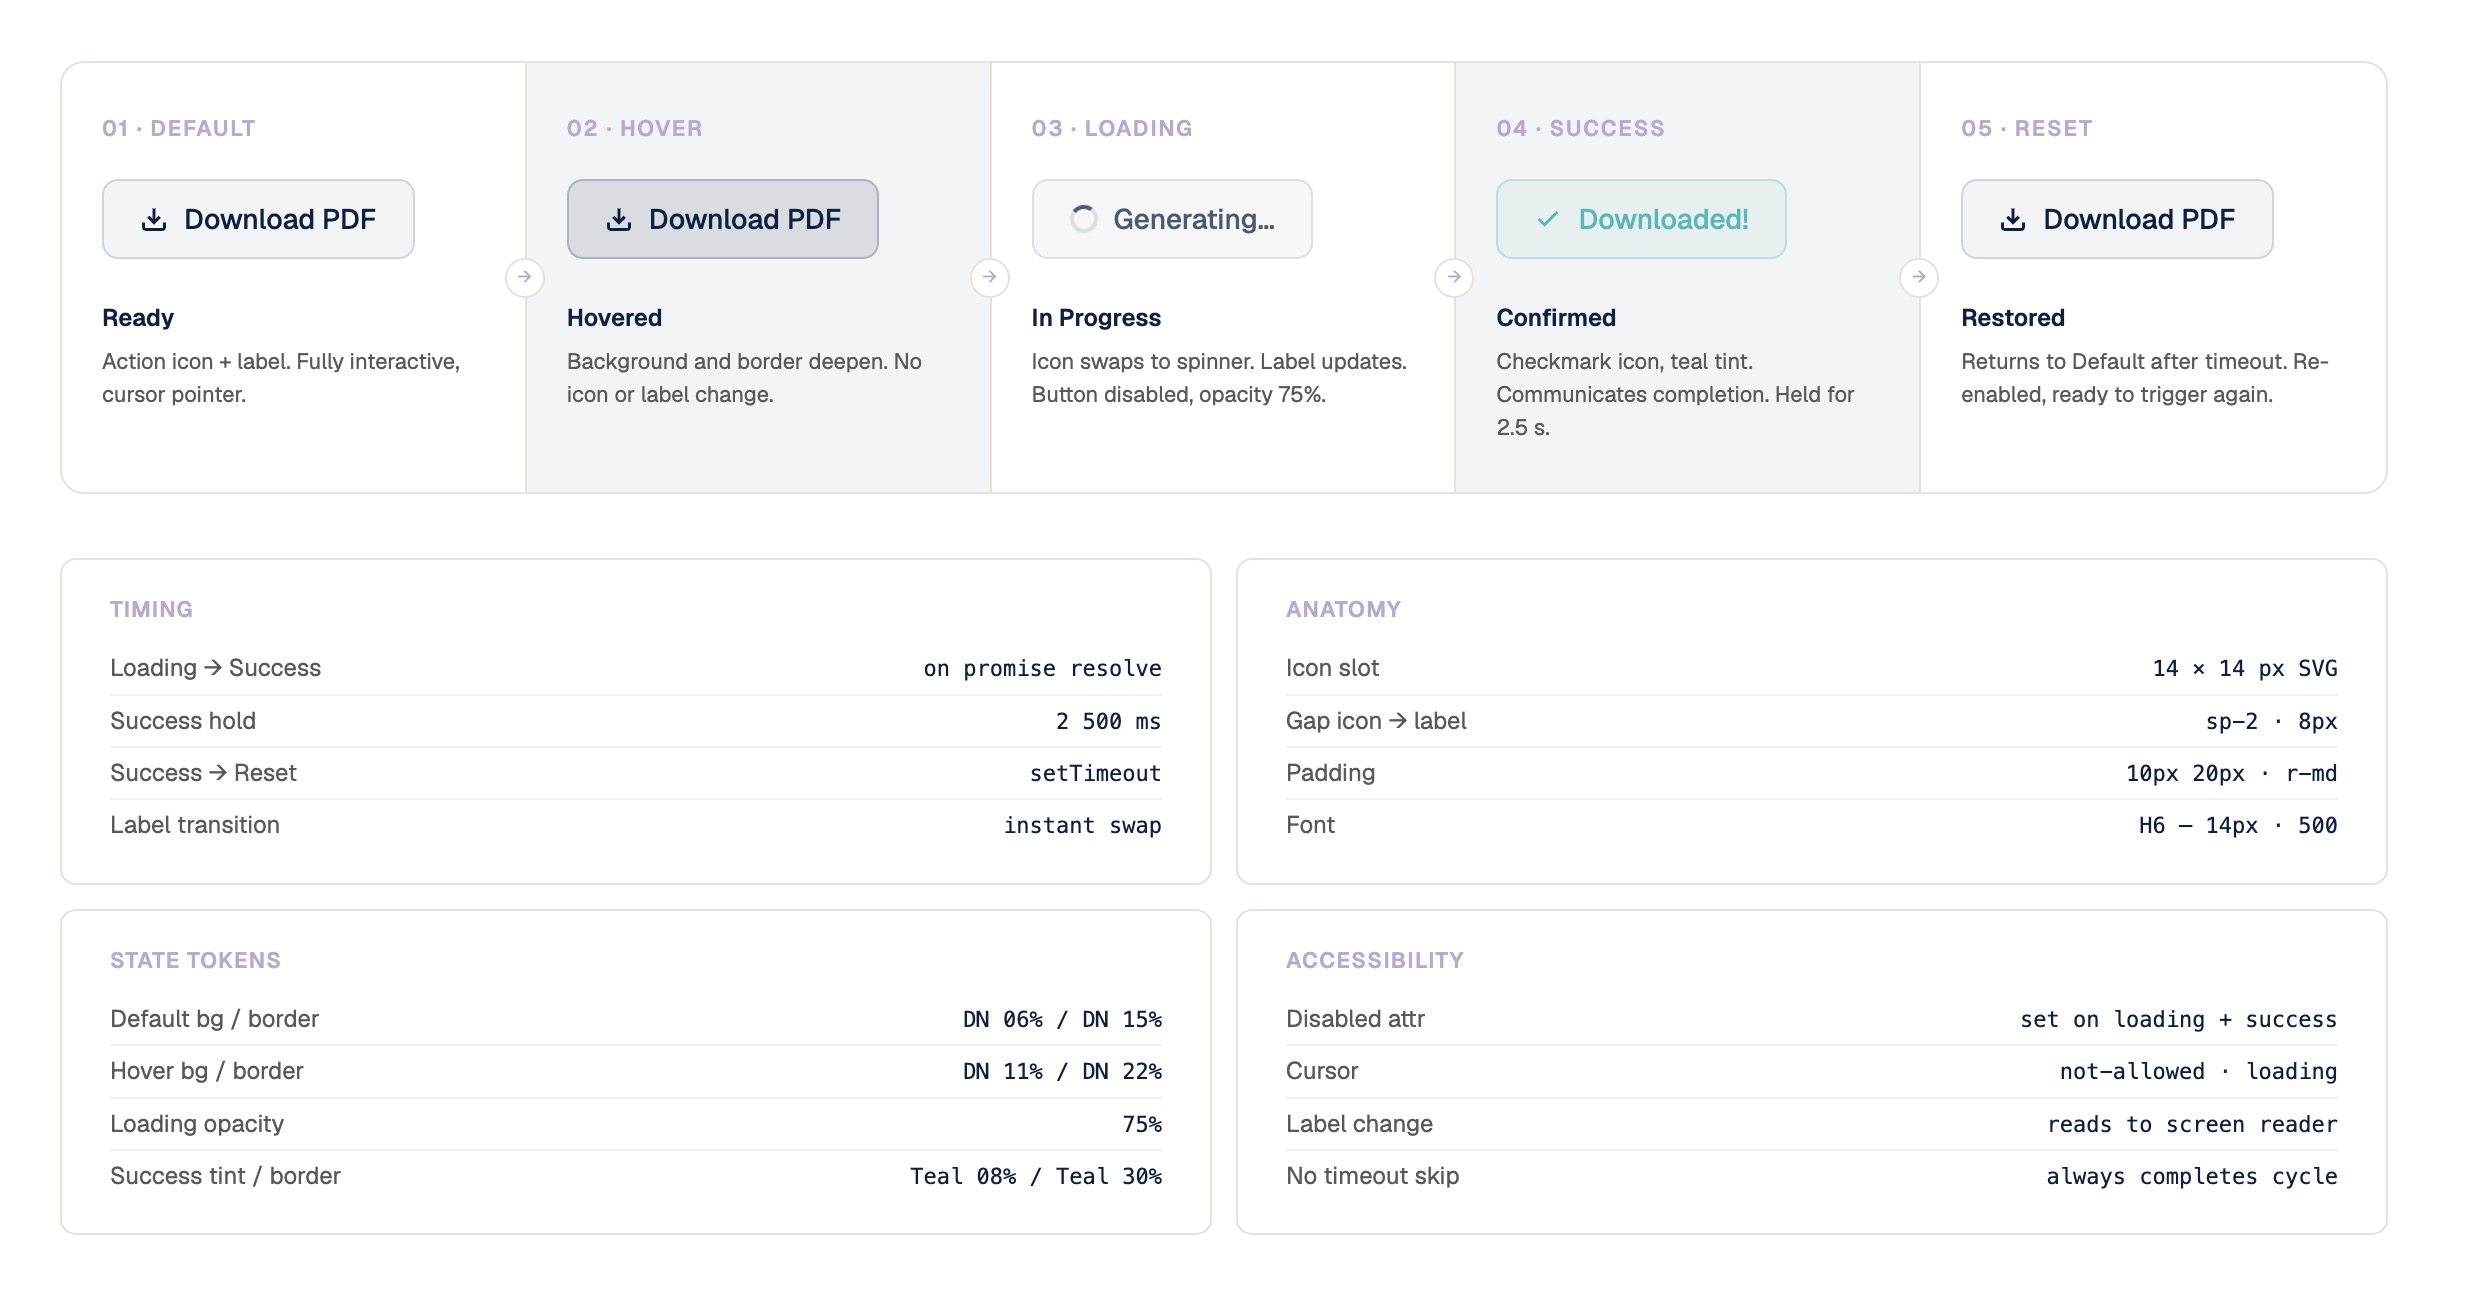
Task: Click the Generating… button
Action: [1172, 219]
